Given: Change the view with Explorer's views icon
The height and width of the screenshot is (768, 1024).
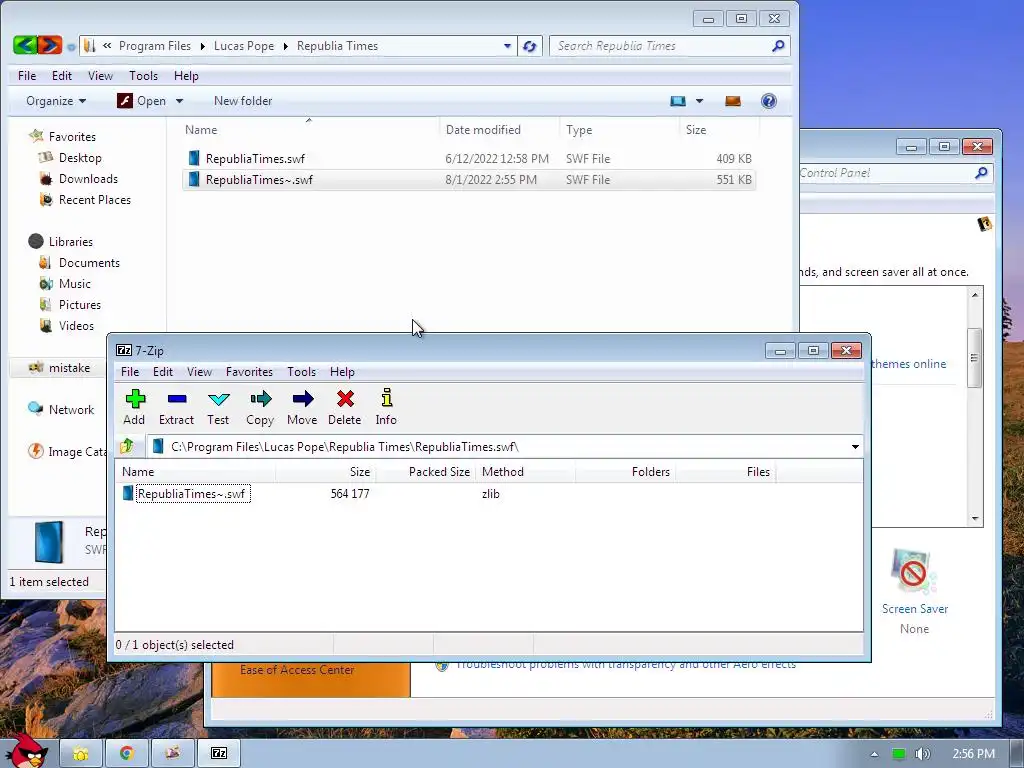Looking at the screenshot, I should [678, 101].
